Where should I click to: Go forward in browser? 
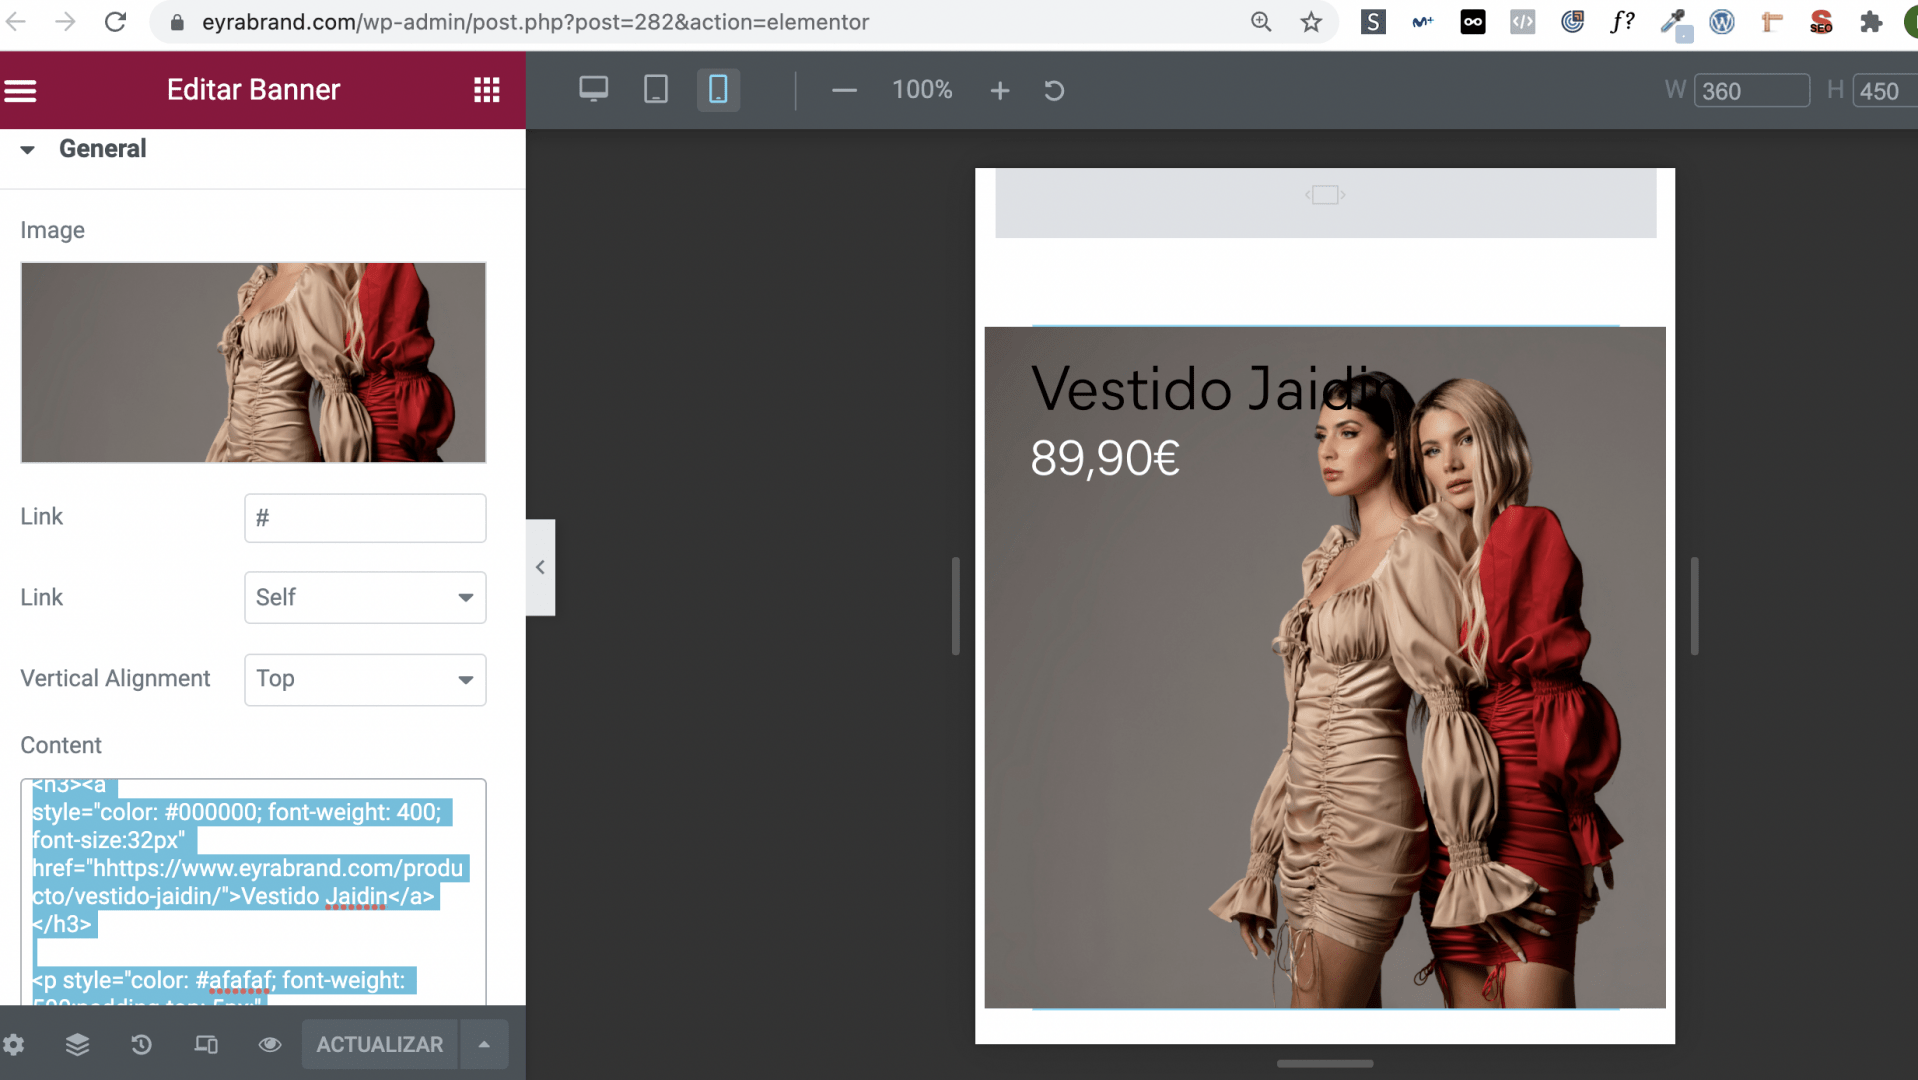65,22
